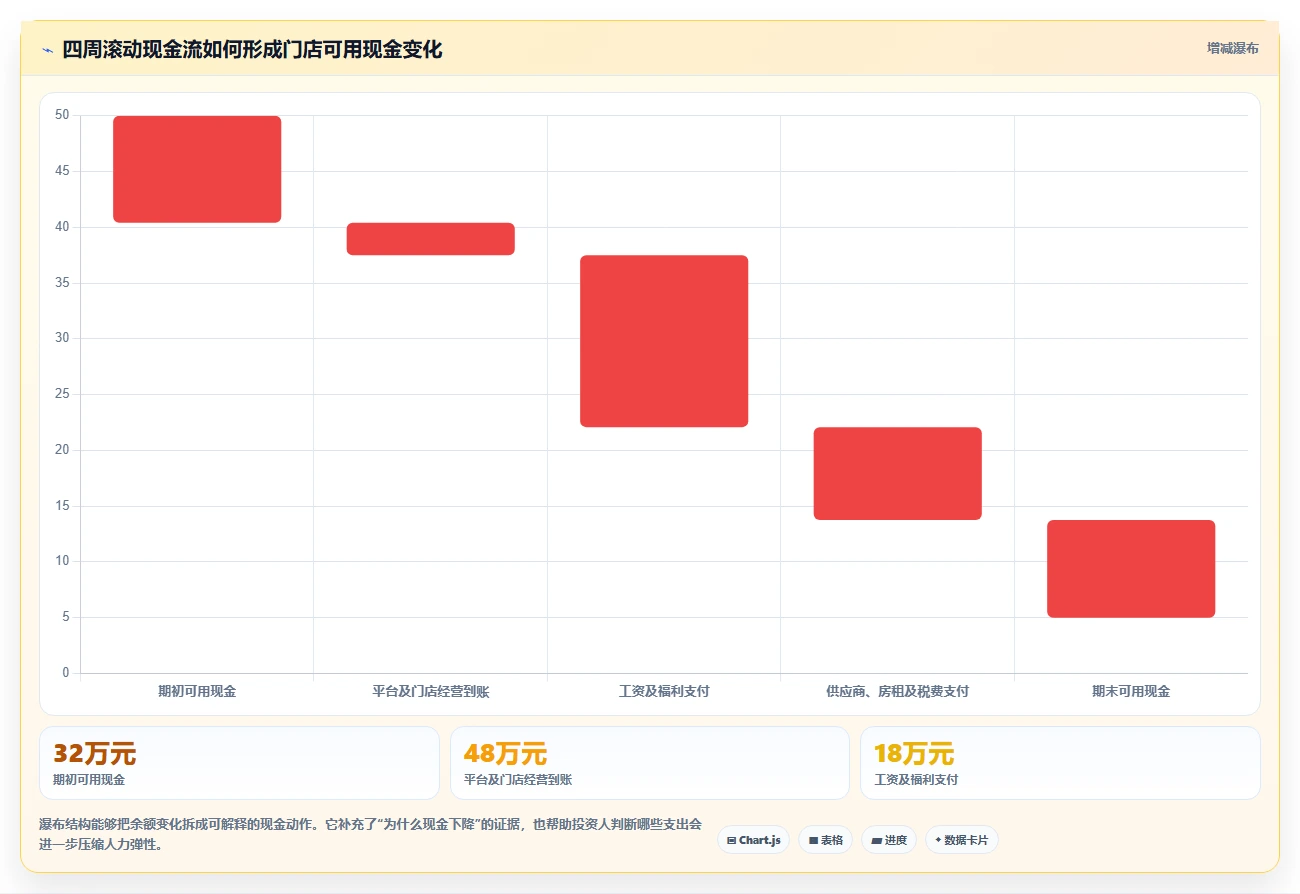
Task: Click the lightning icon beside the title
Action: pyautogui.click(x=47, y=50)
